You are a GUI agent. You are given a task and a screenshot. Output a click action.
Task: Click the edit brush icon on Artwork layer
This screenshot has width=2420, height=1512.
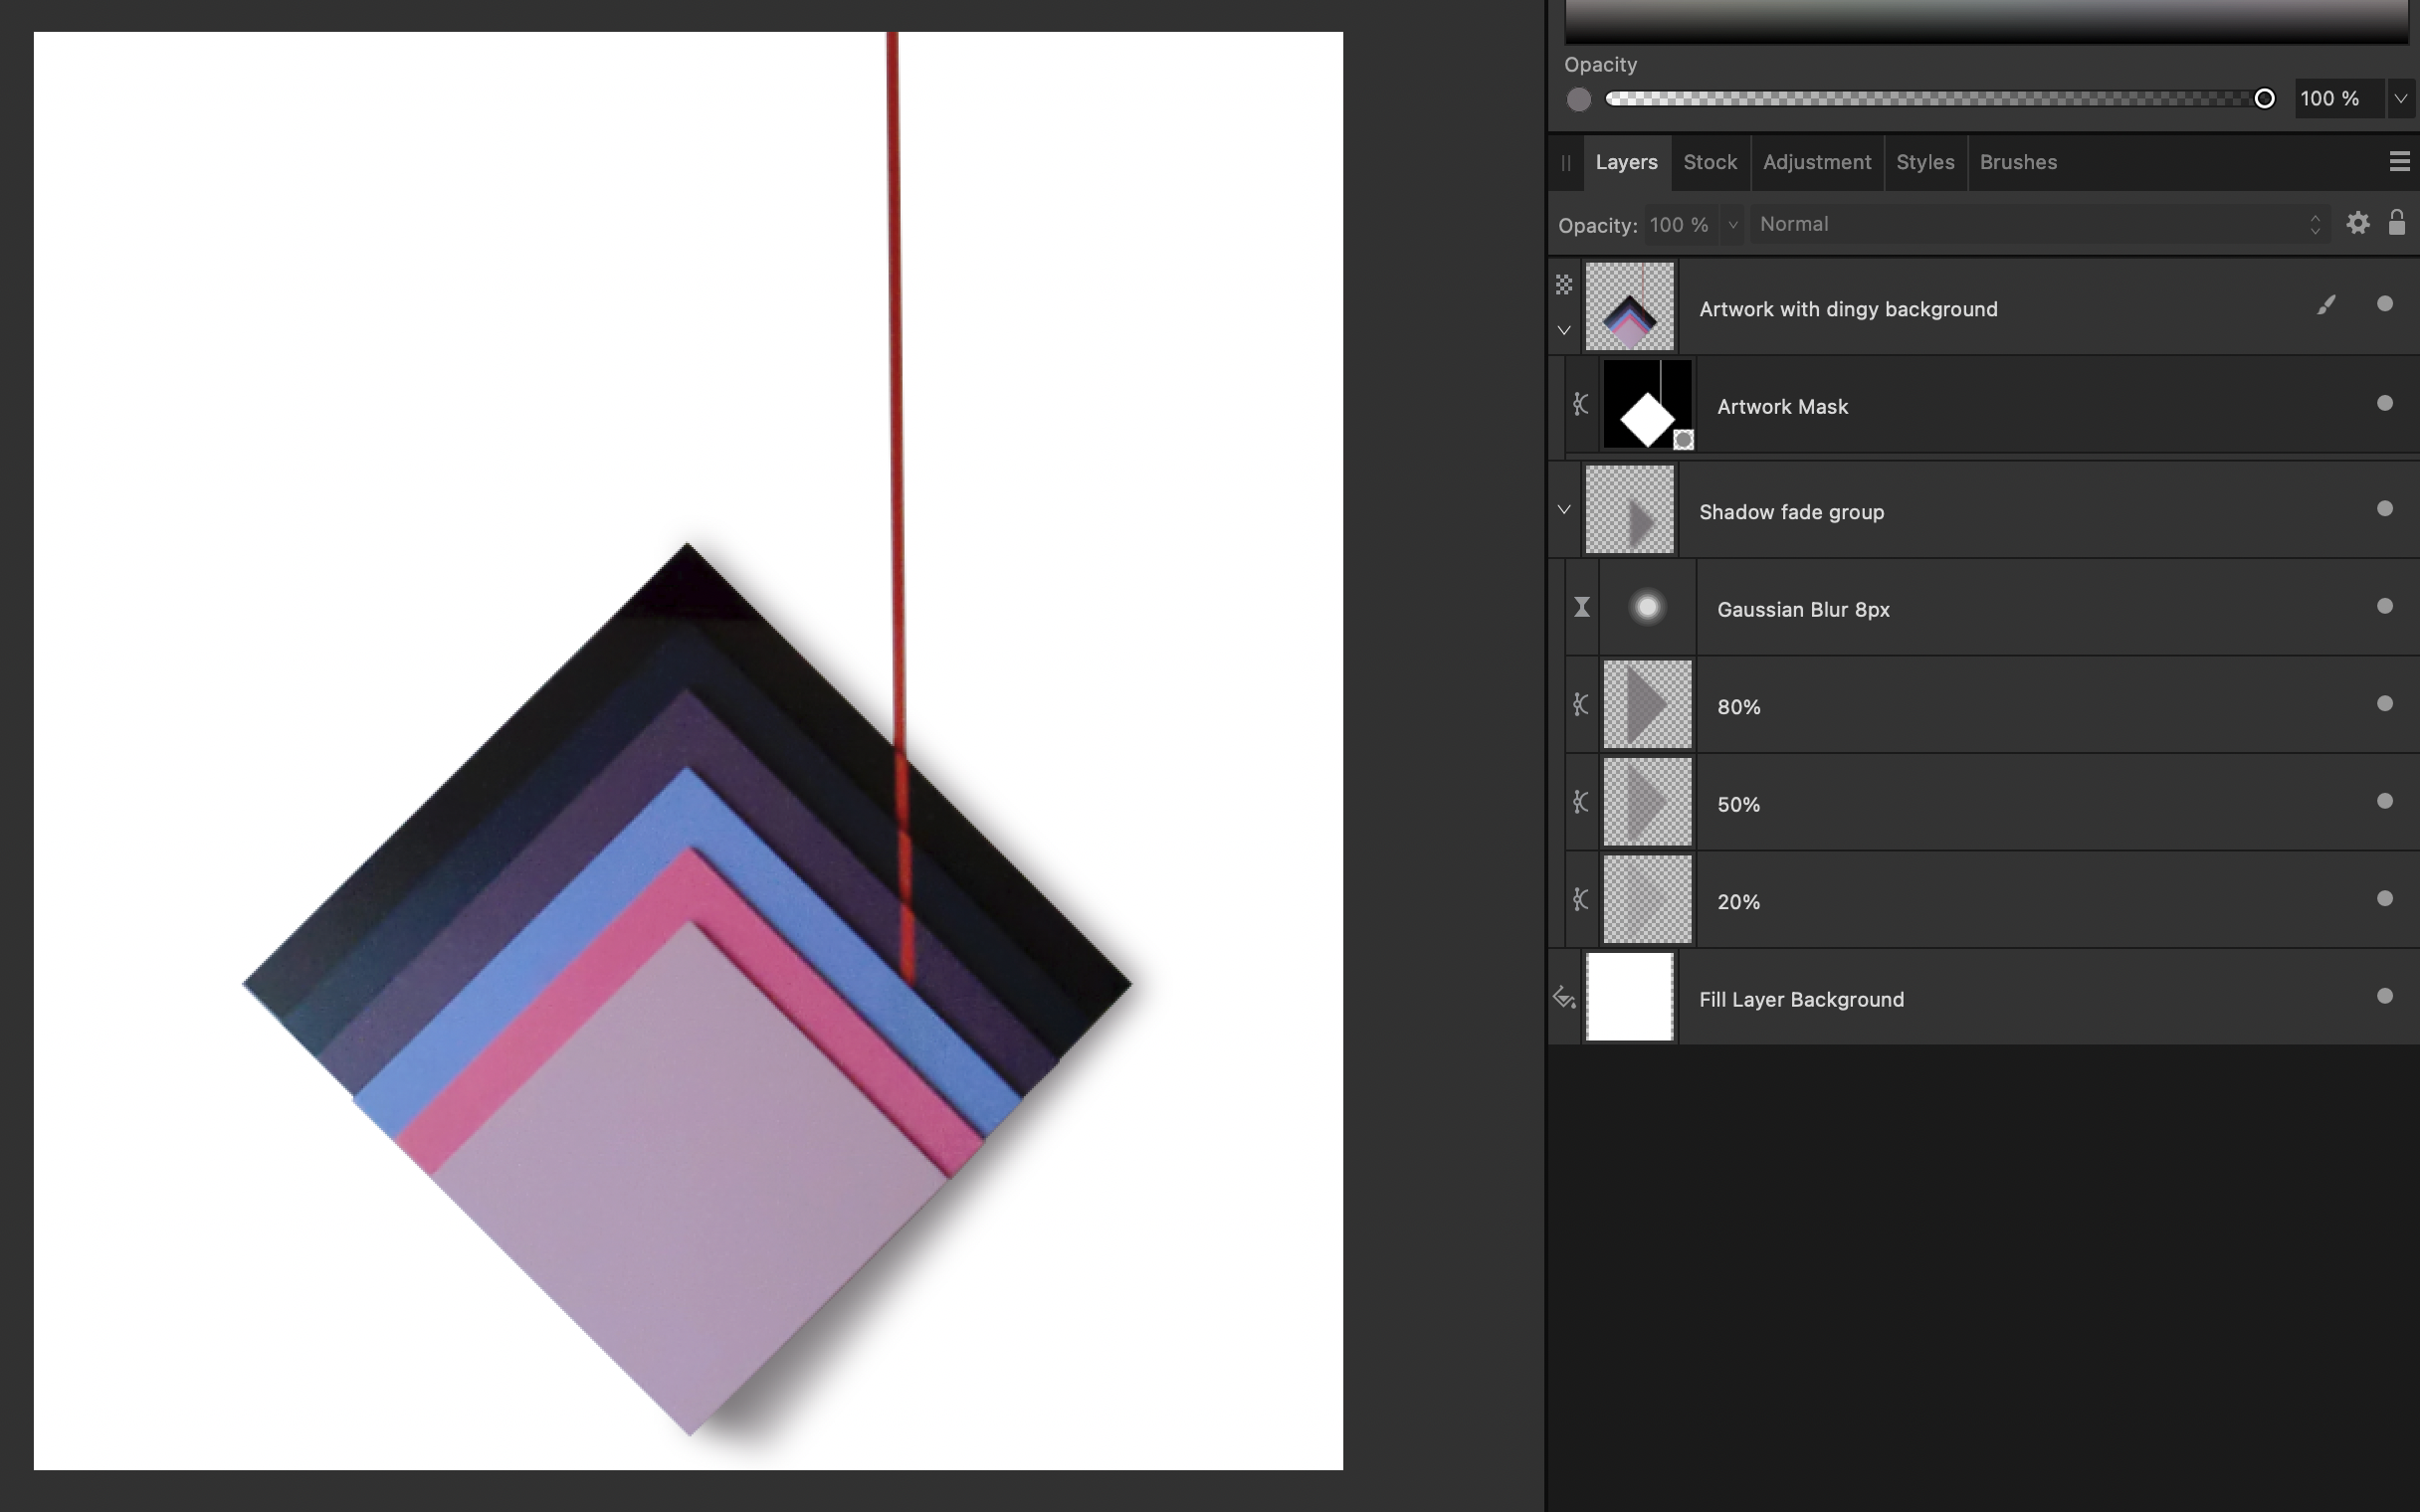tap(2326, 305)
